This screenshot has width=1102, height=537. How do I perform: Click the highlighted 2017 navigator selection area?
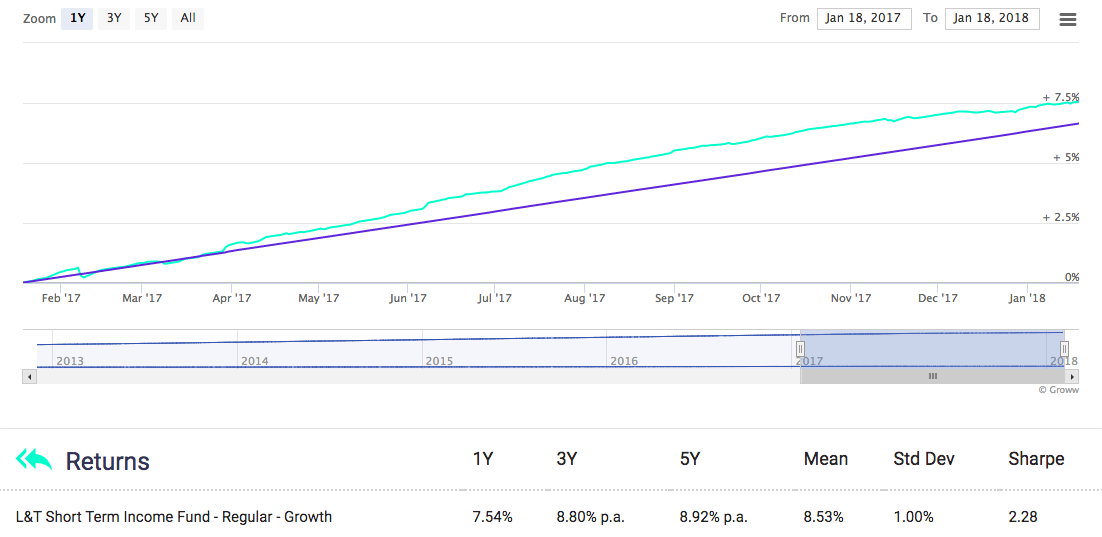click(930, 349)
